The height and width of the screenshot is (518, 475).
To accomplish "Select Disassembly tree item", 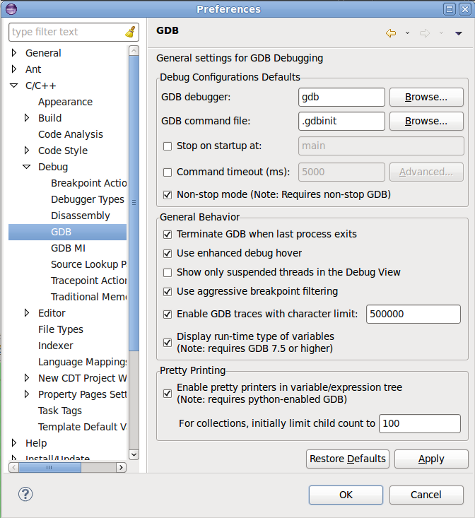I will click(80, 216).
